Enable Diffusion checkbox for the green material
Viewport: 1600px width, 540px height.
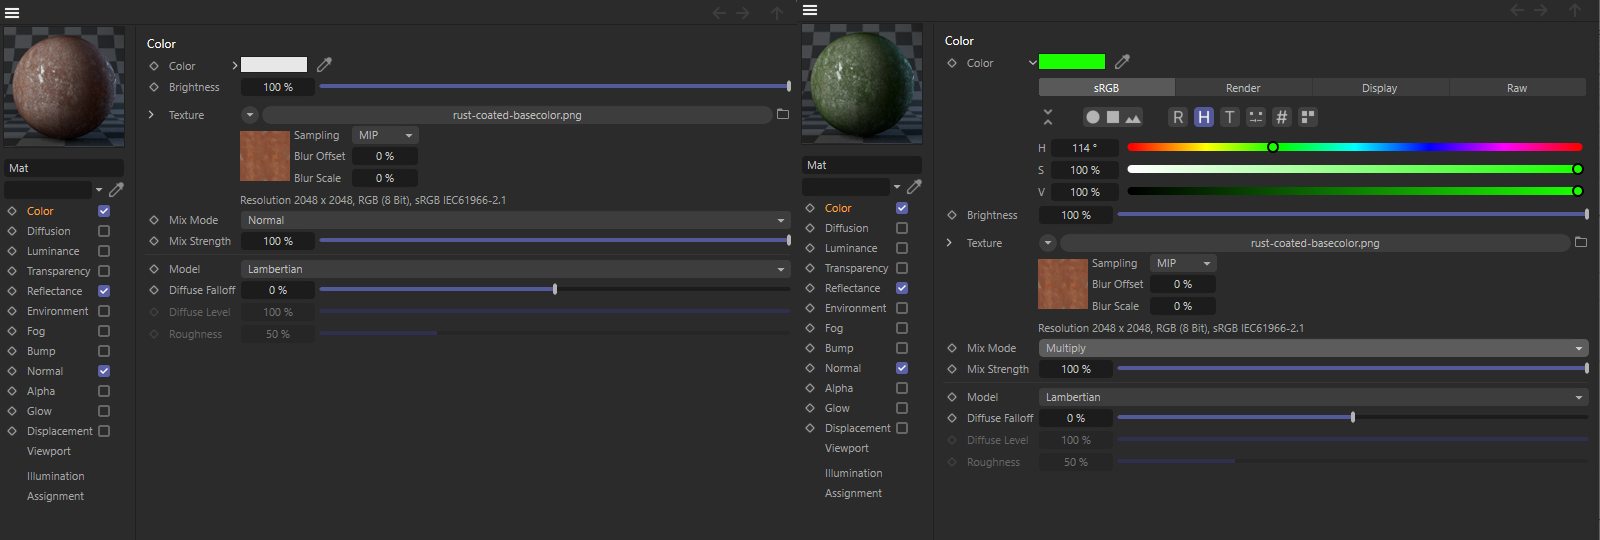pos(902,228)
